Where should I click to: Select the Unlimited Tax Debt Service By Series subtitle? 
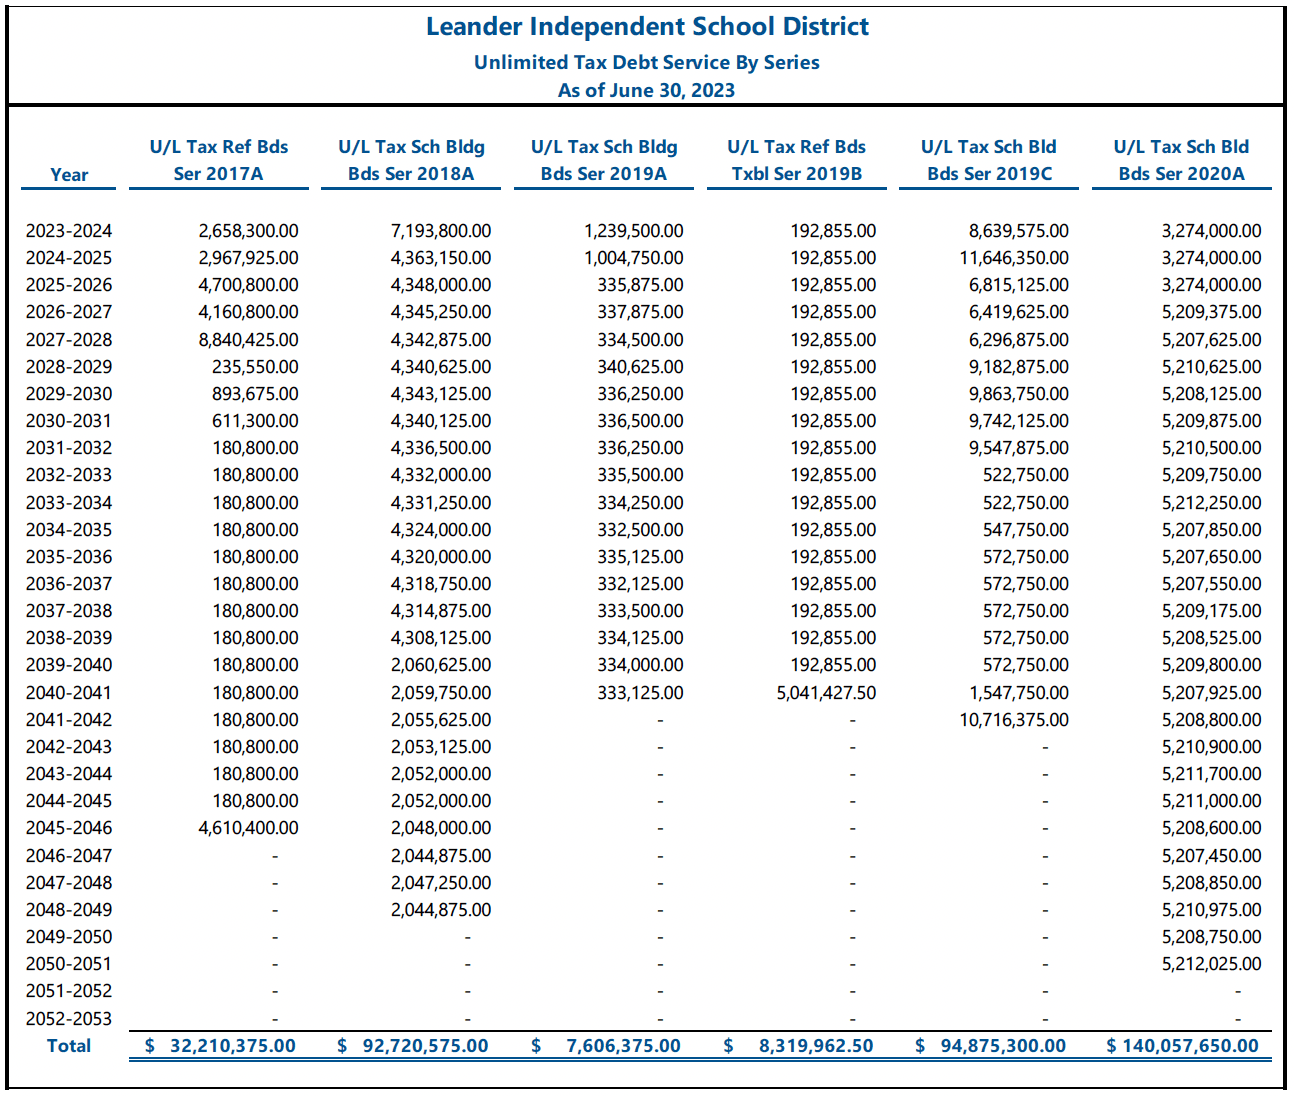coord(647,62)
